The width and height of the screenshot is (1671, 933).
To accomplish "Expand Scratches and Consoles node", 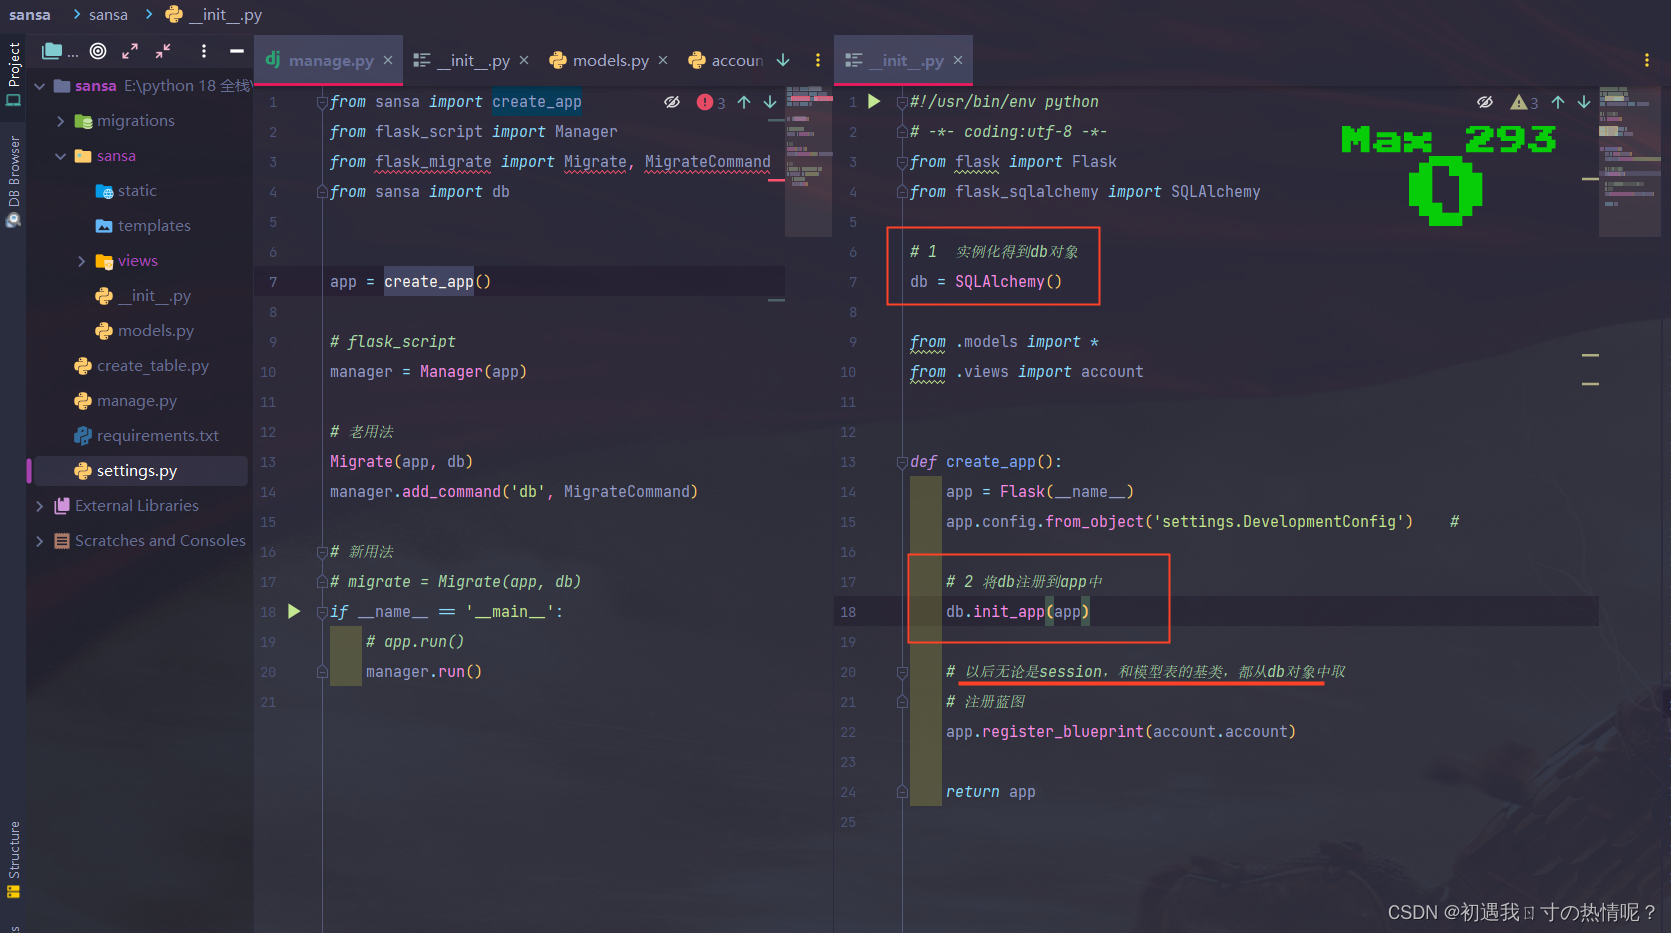I will [40, 541].
